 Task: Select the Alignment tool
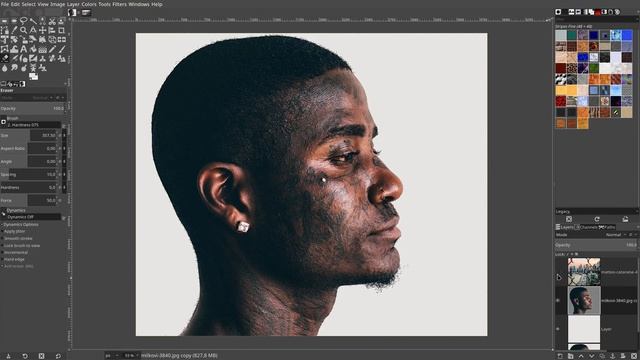(52, 30)
